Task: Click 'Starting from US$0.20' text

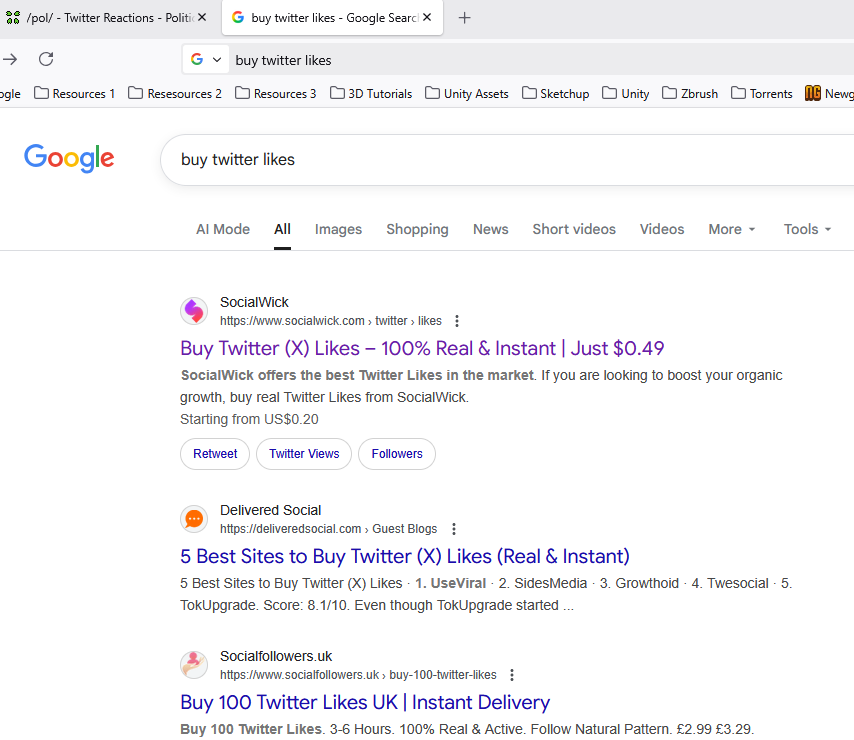Action: pyautogui.click(x=249, y=419)
